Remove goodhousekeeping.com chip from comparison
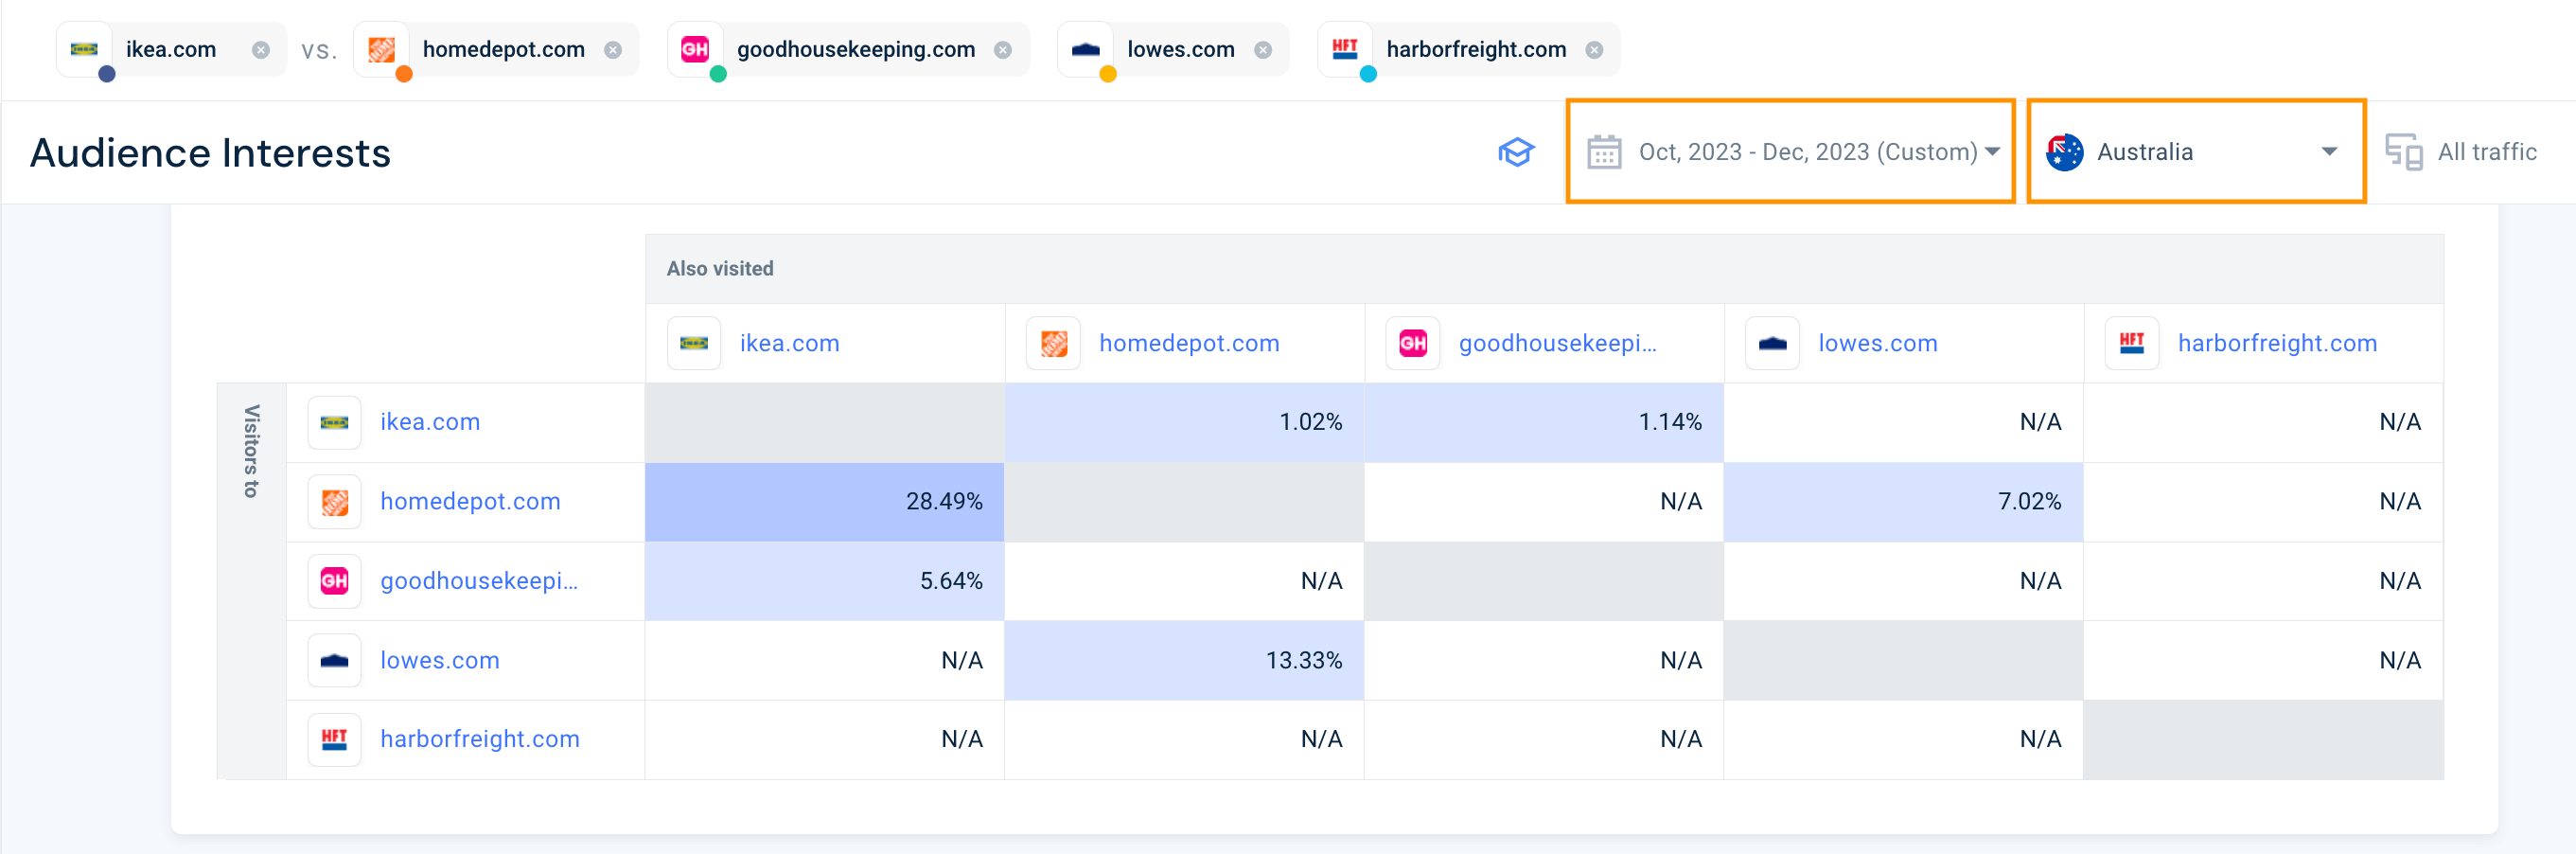Screen dimensions: 2576x854 (x=1002, y=50)
